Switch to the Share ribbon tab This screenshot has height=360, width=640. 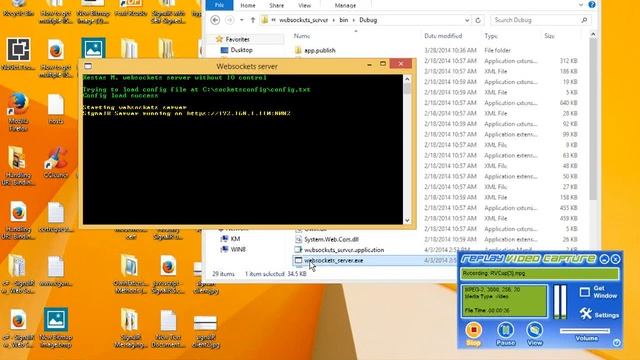tap(276, 5)
